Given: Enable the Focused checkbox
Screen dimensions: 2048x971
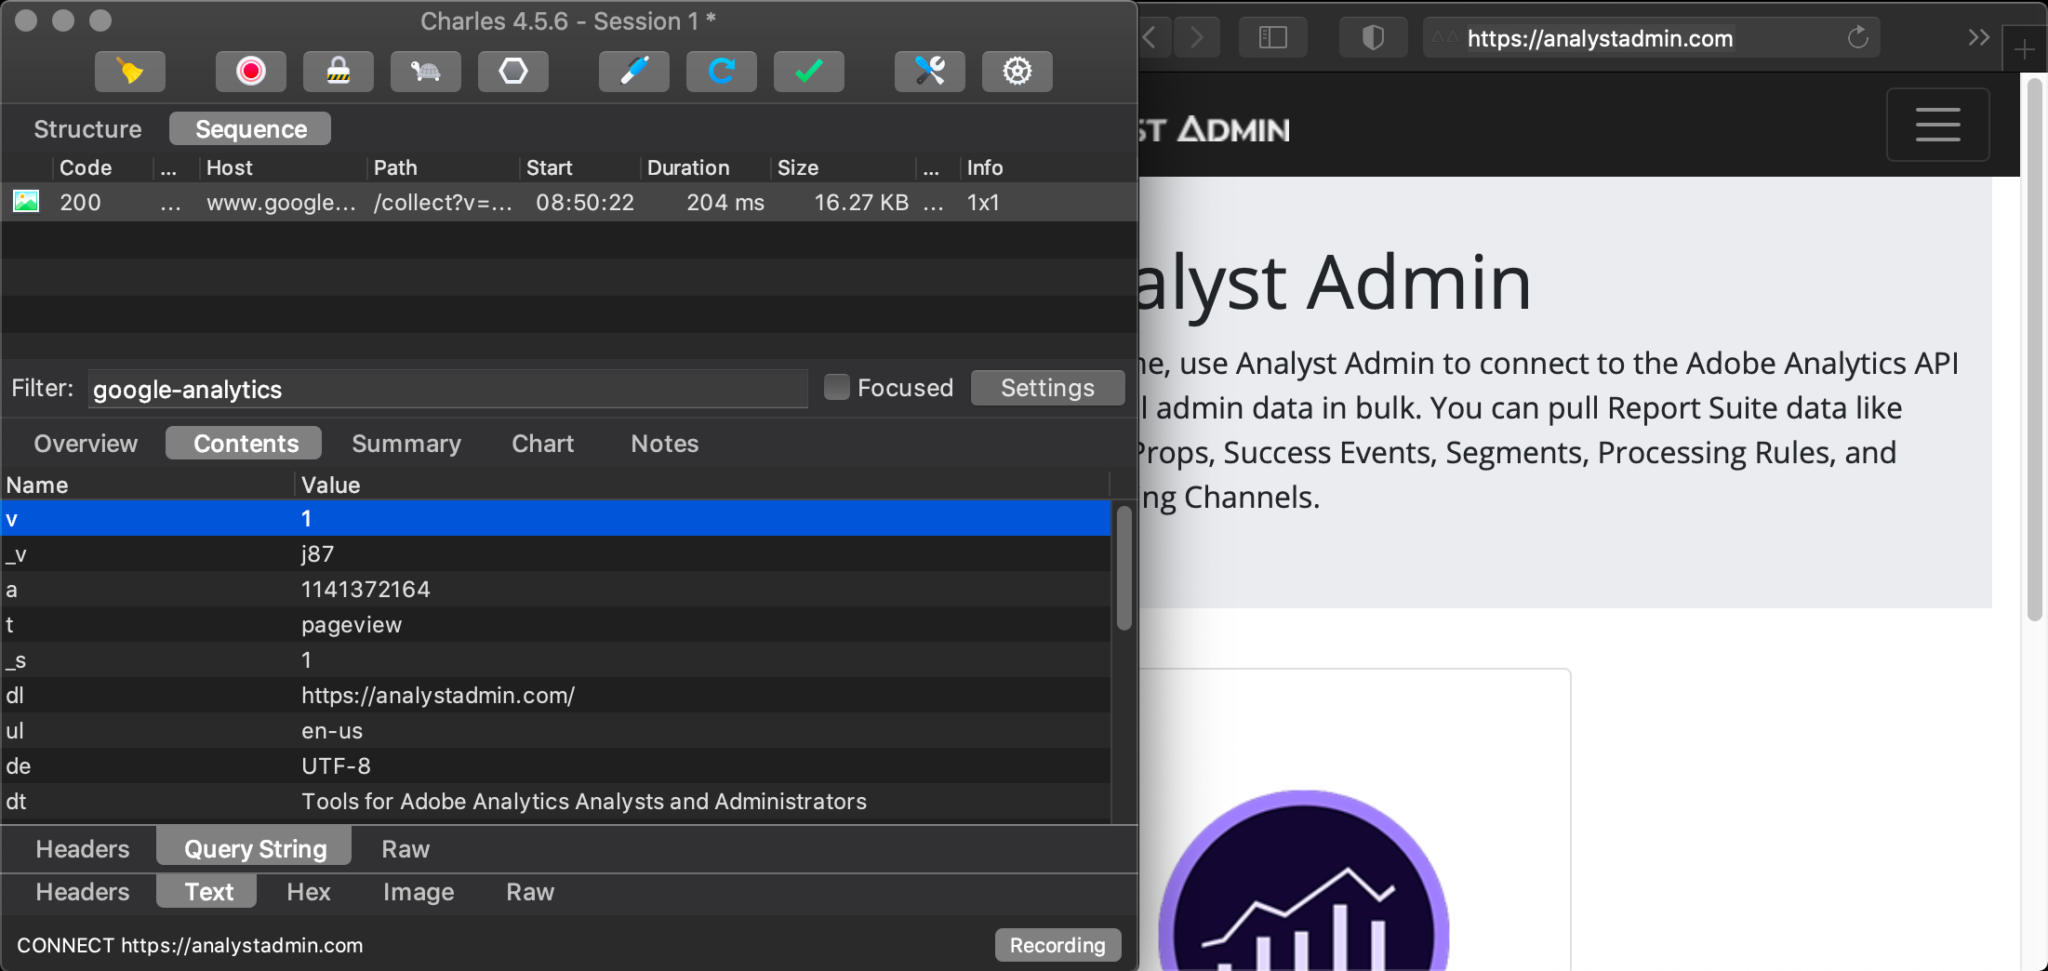Looking at the screenshot, I should pos(835,387).
